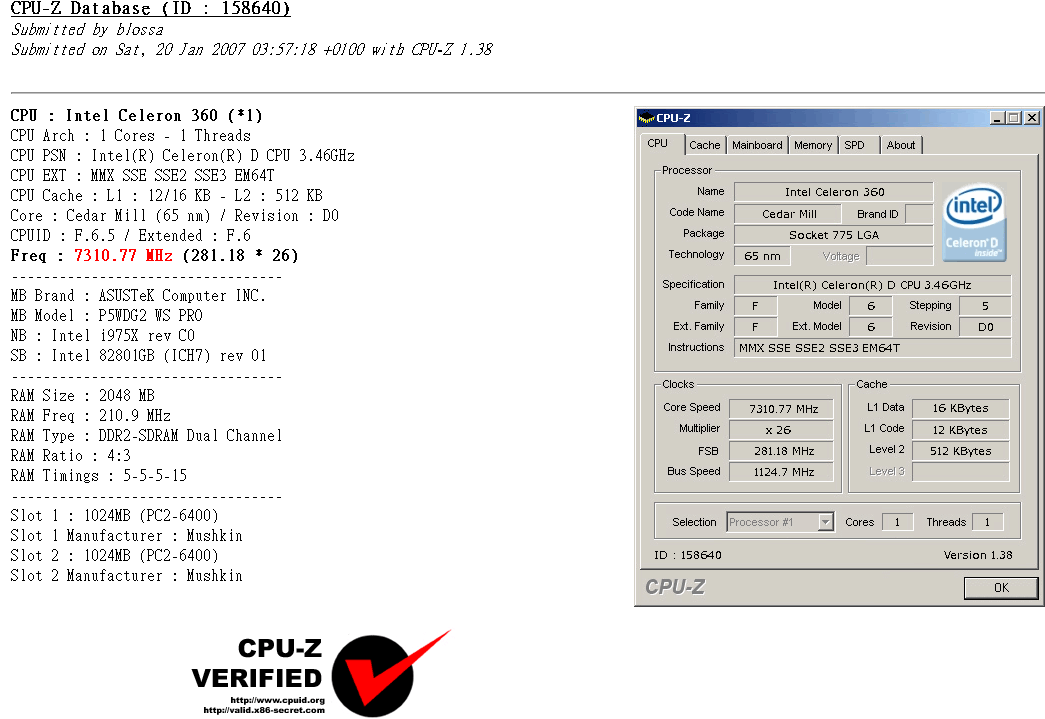Click the 'Core : Cedar Mill (65 nm)' line
This screenshot has height=719, width=1045.
(x=175, y=216)
